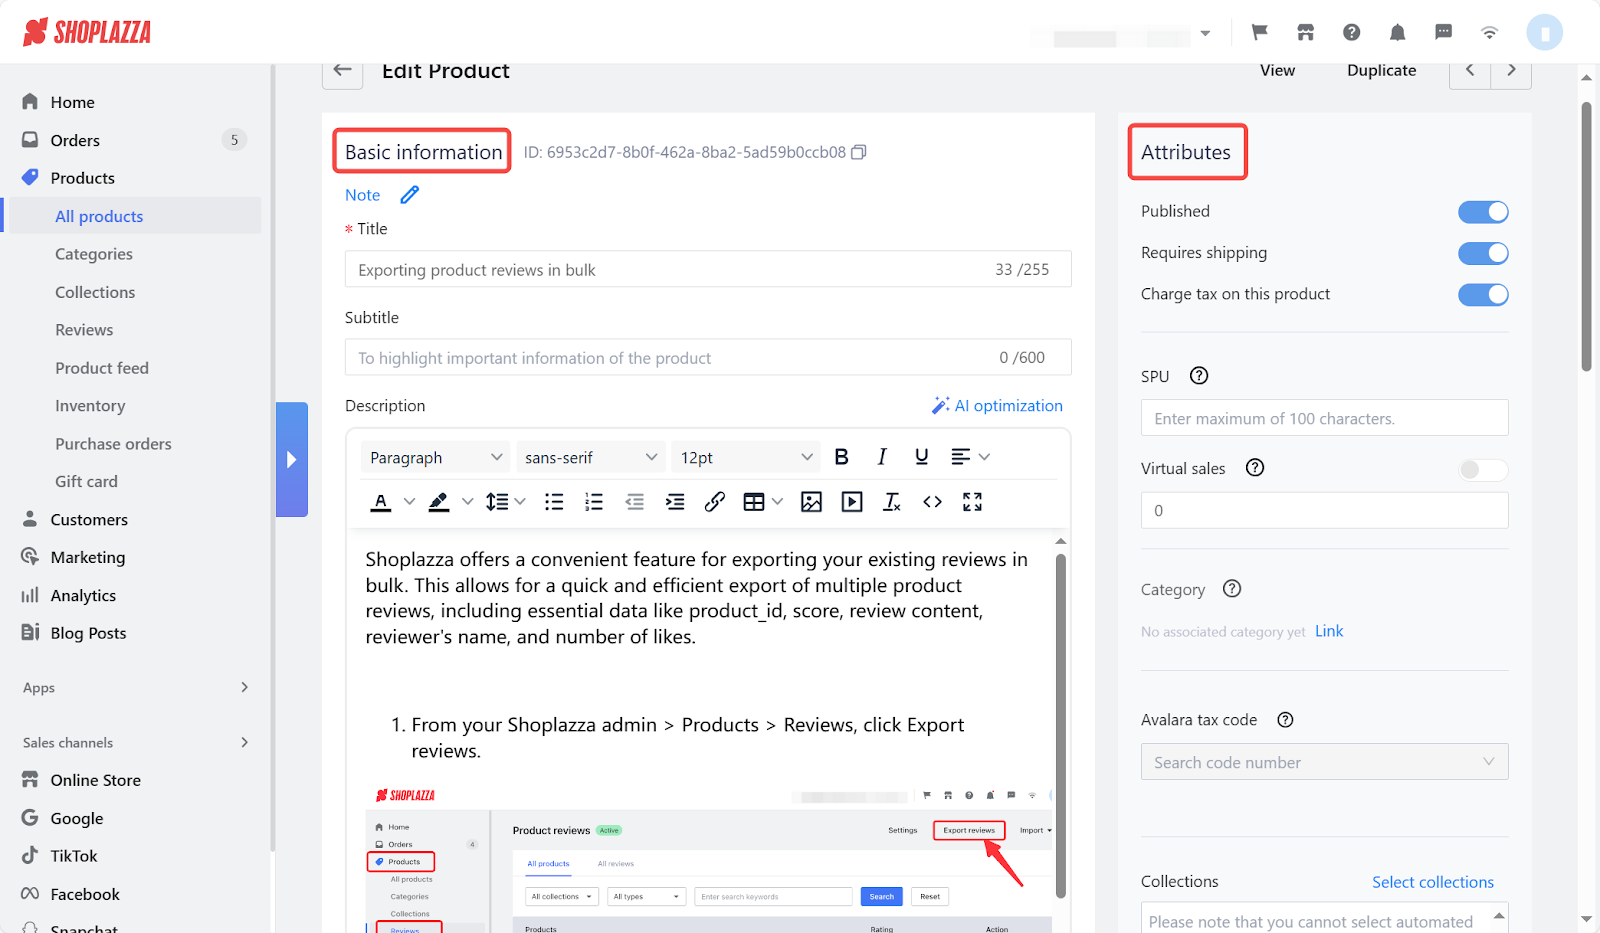This screenshot has height=933, width=1600.
Task: Click the pencil icon next to Note
Action: [x=410, y=195]
